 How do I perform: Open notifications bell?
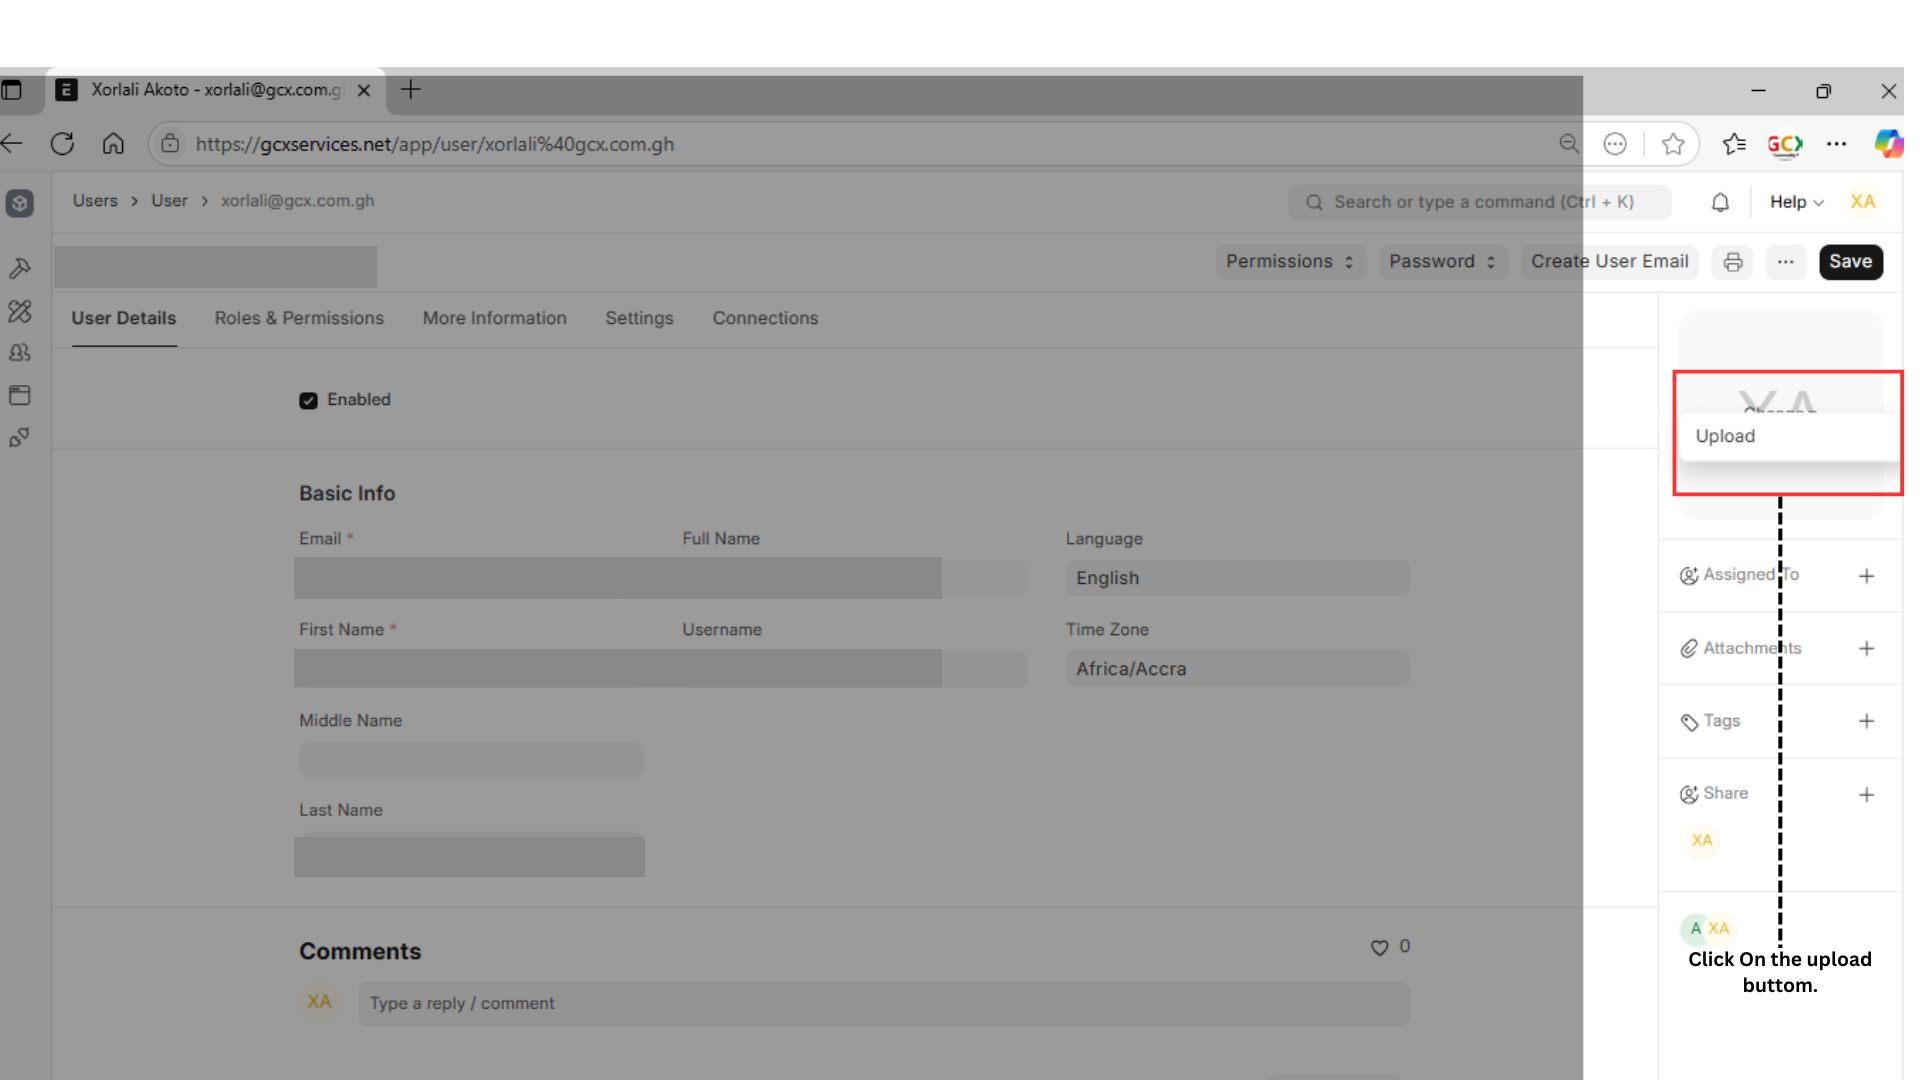pyautogui.click(x=1720, y=202)
